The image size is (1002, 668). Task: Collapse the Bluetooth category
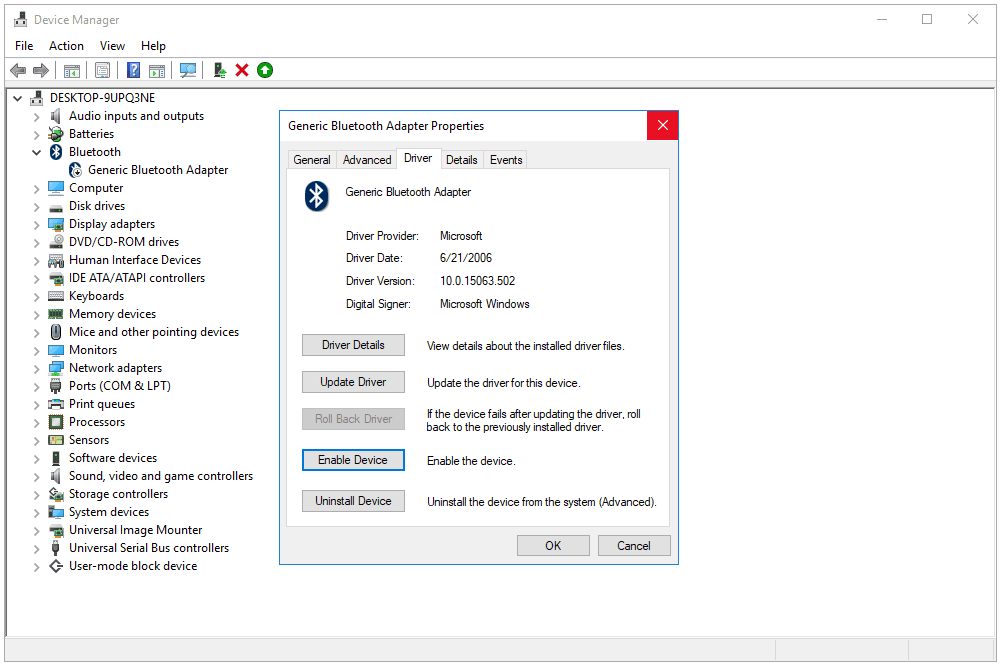click(37, 152)
